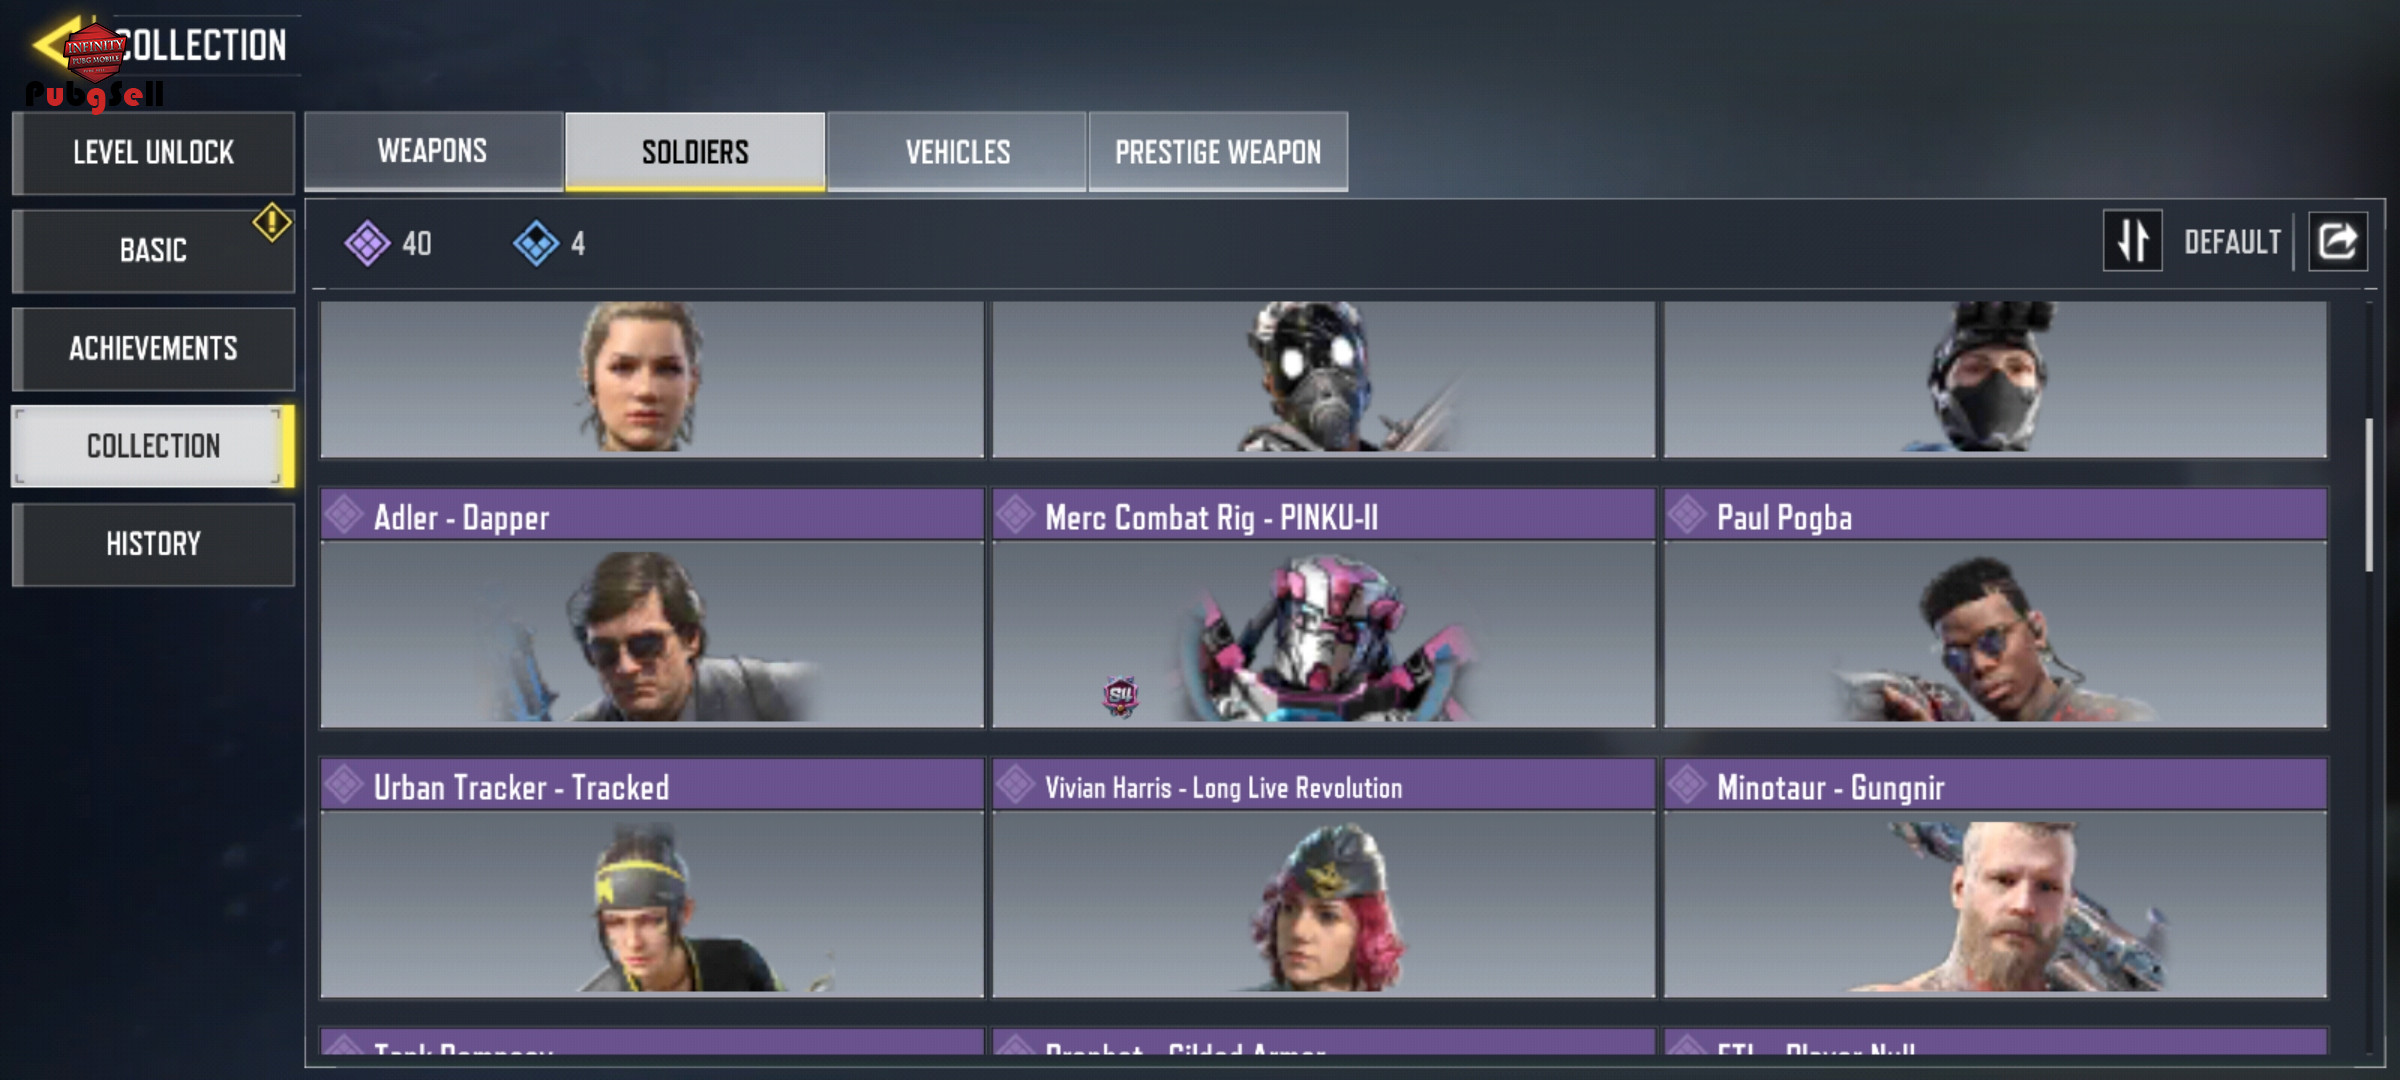Switch to the Weapons tab

(433, 151)
